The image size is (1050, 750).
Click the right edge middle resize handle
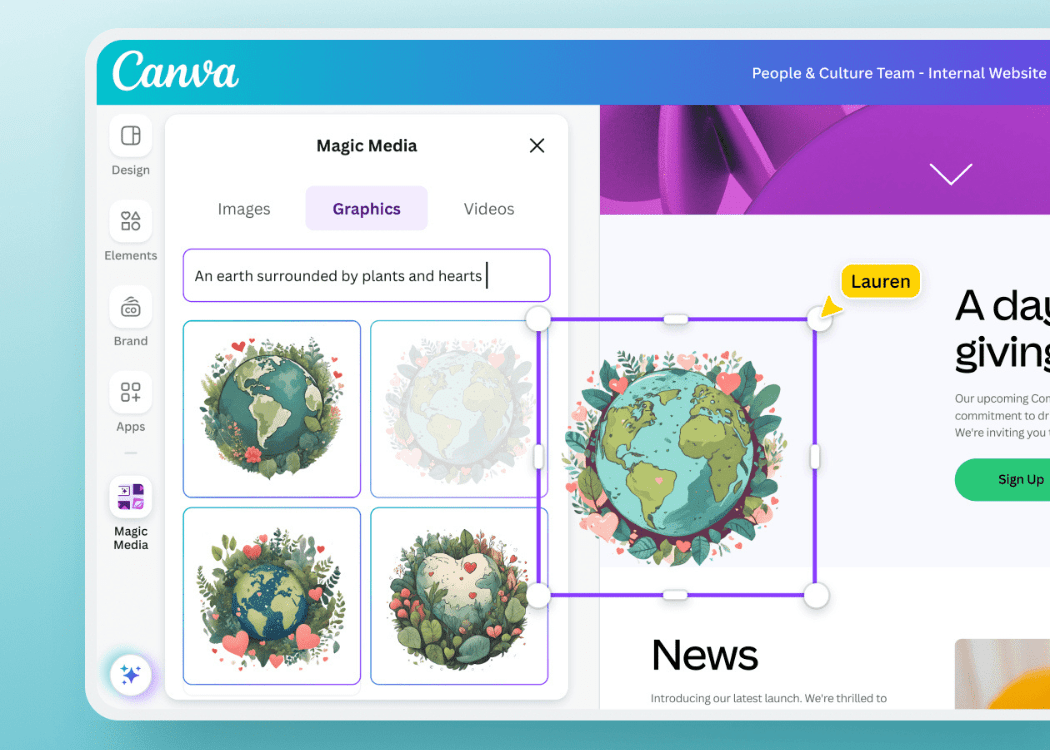(x=815, y=457)
